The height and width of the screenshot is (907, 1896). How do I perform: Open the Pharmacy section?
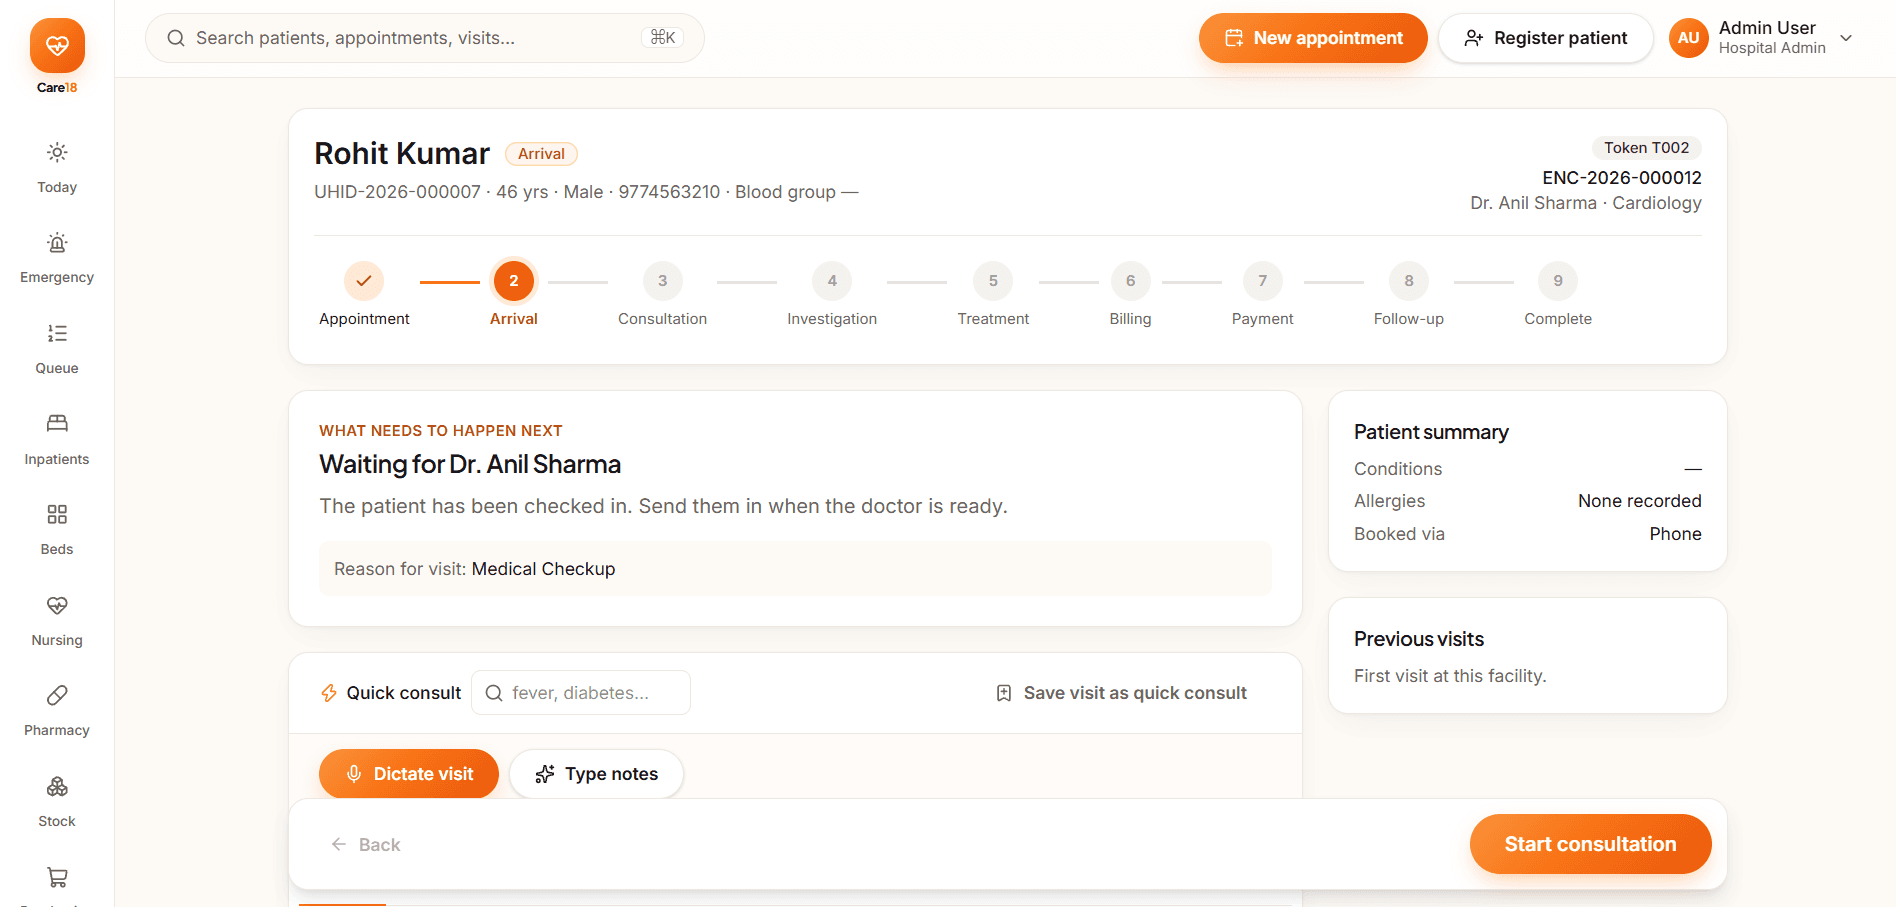[57, 711]
